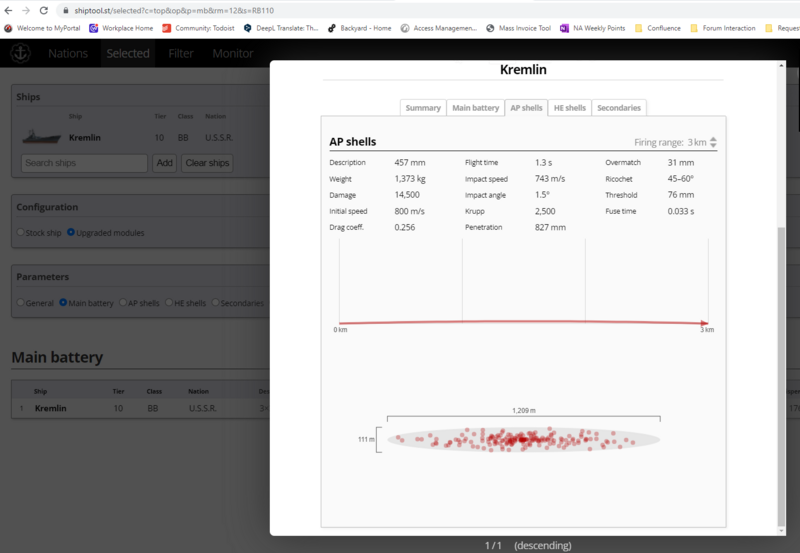Choose the HE shells parameter radio button
This screenshot has height=553, width=800.
[x=169, y=303]
